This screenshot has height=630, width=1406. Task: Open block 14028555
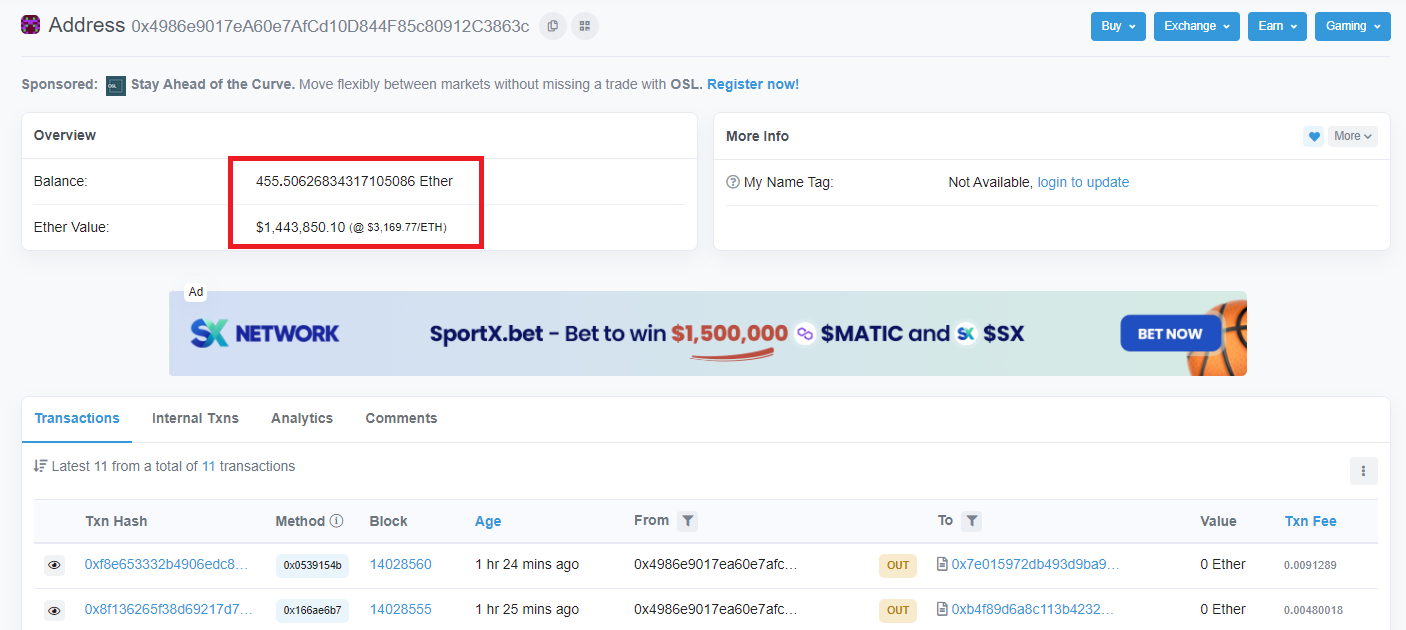(x=401, y=609)
